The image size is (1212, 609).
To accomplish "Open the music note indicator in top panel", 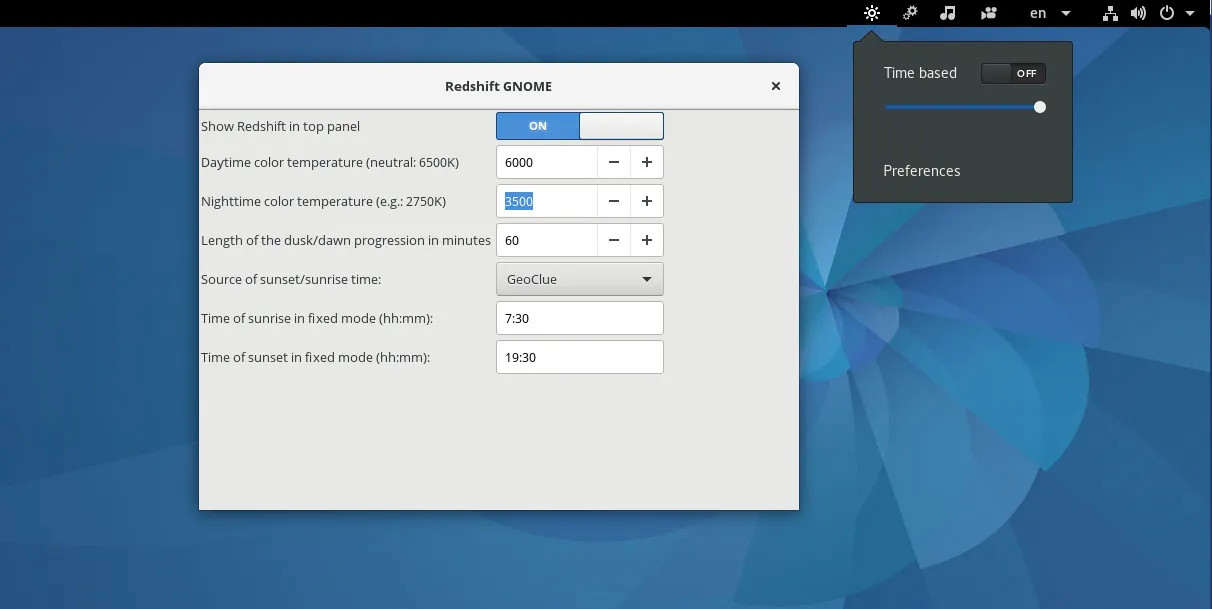I will pos(949,13).
